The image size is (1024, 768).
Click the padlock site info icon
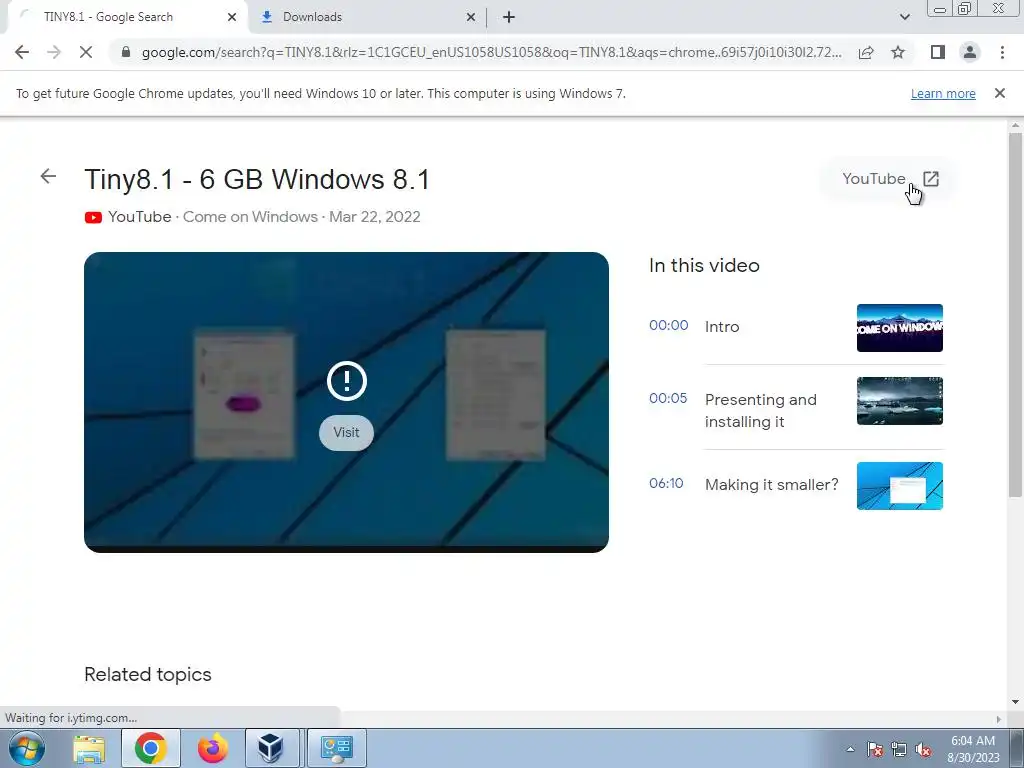tap(126, 52)
